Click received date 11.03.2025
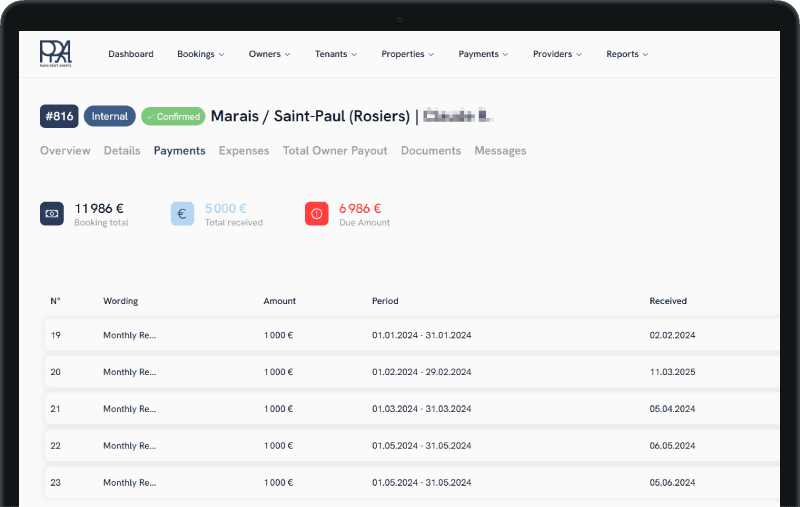Image resolution: width=800 pixels, height=507 pixels. (672, 372)
